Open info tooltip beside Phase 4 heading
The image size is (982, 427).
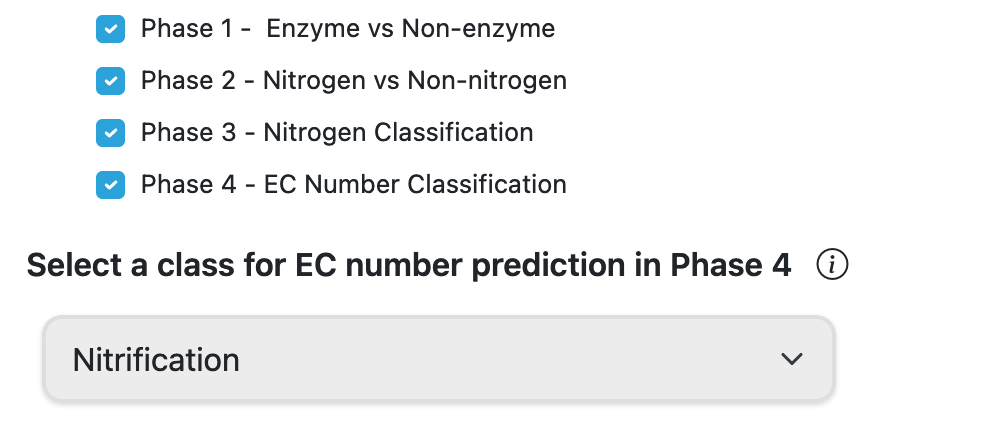(832, 265)
